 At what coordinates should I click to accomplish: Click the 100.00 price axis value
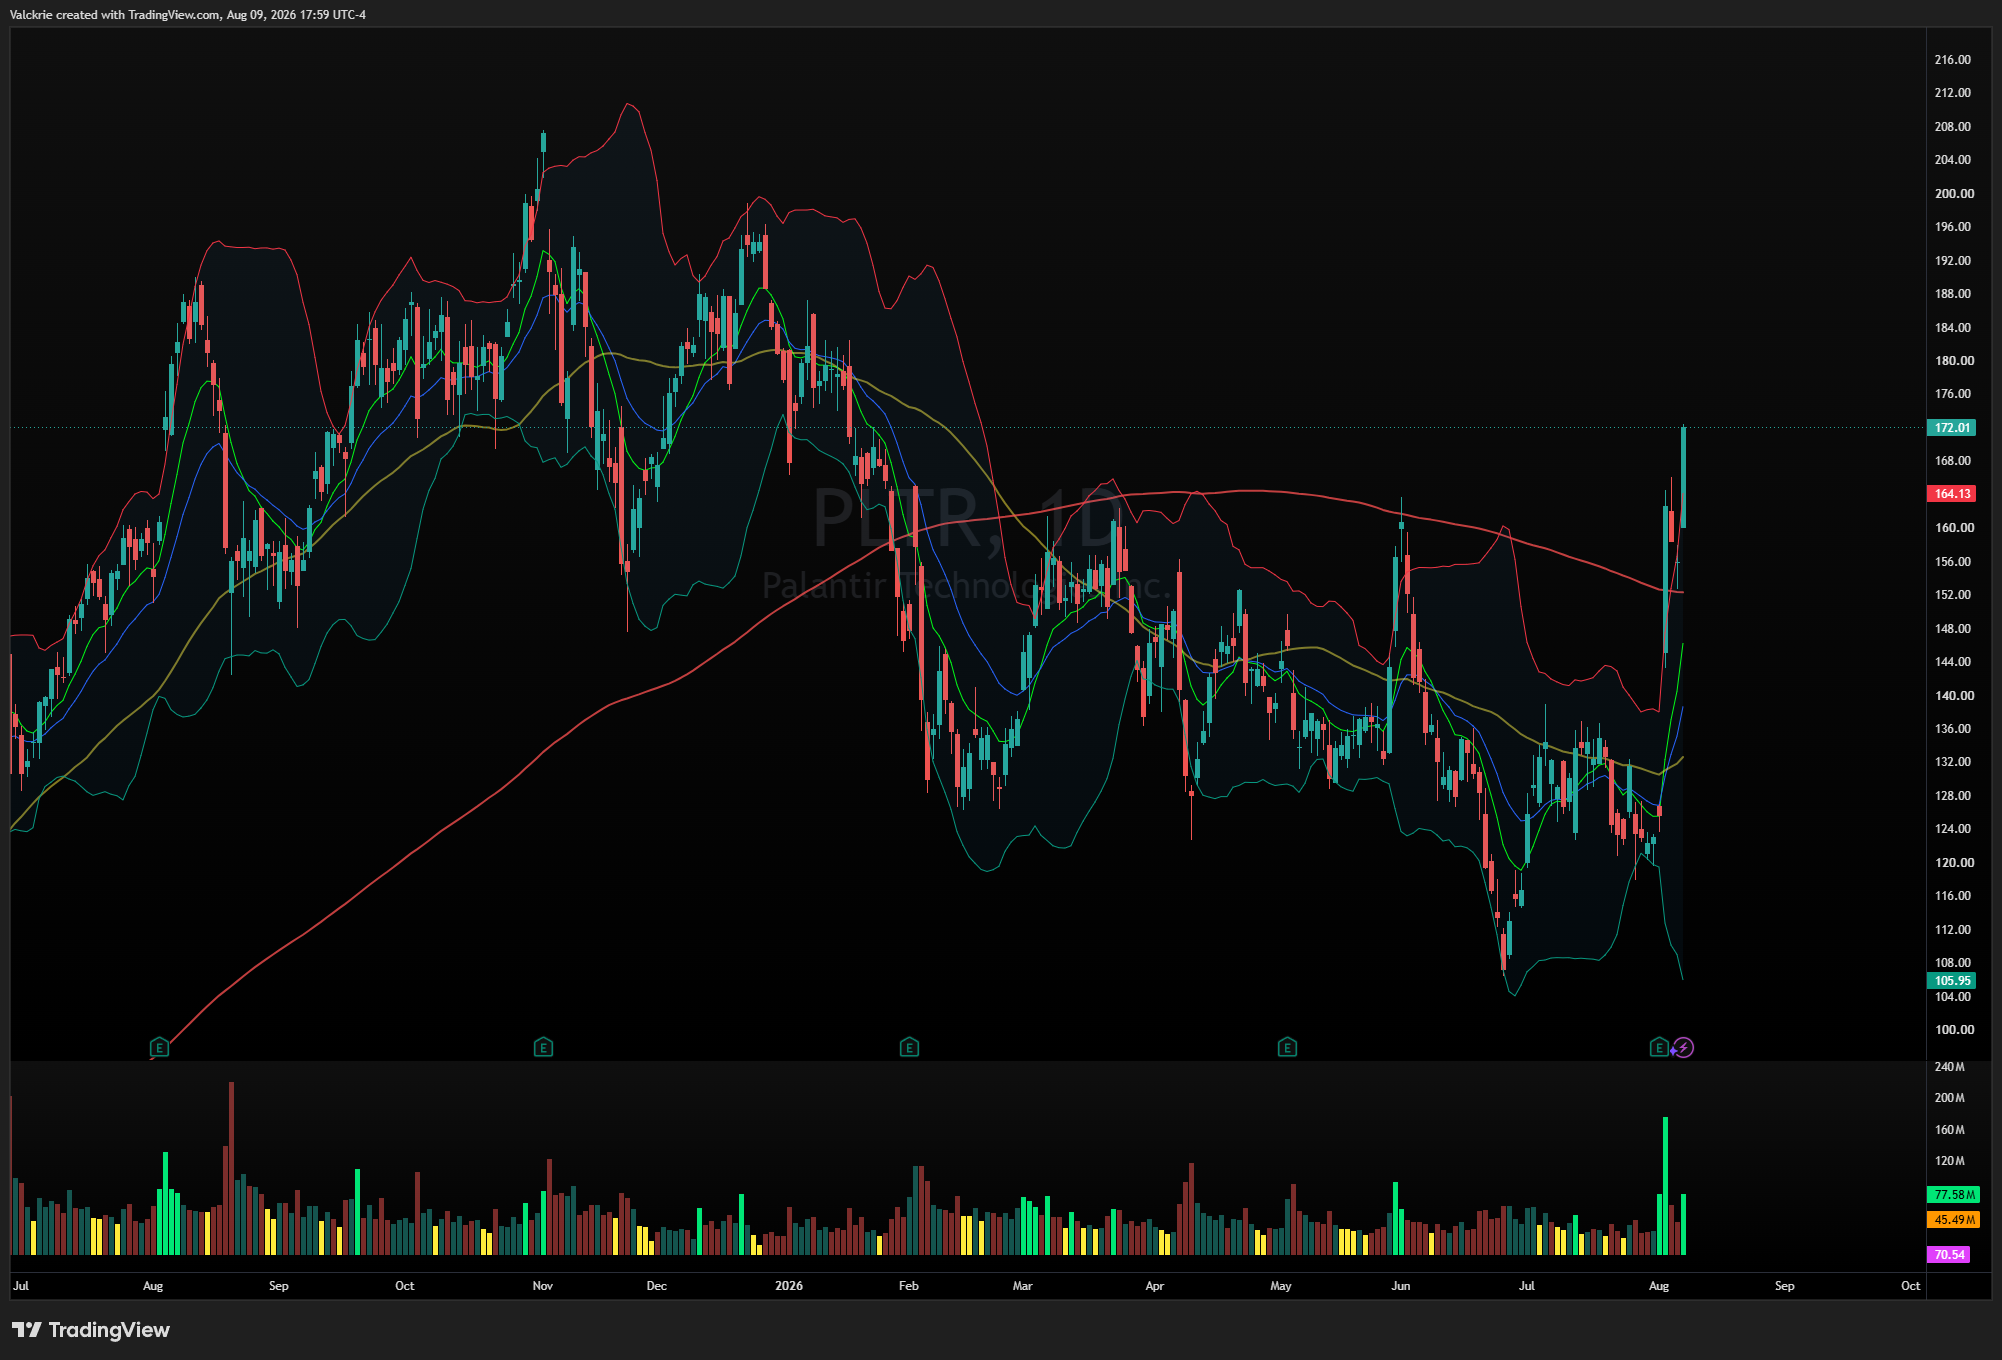[x=1952, y=1030]
